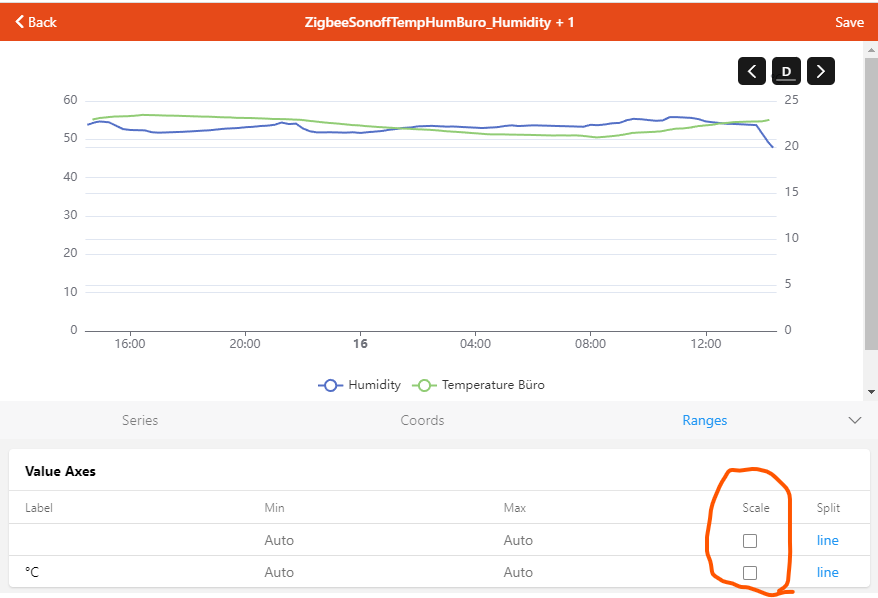The width and height of the screenshot is (878, 598).
Task: Switch to the Coords tab
Action: tap(422, 421)
